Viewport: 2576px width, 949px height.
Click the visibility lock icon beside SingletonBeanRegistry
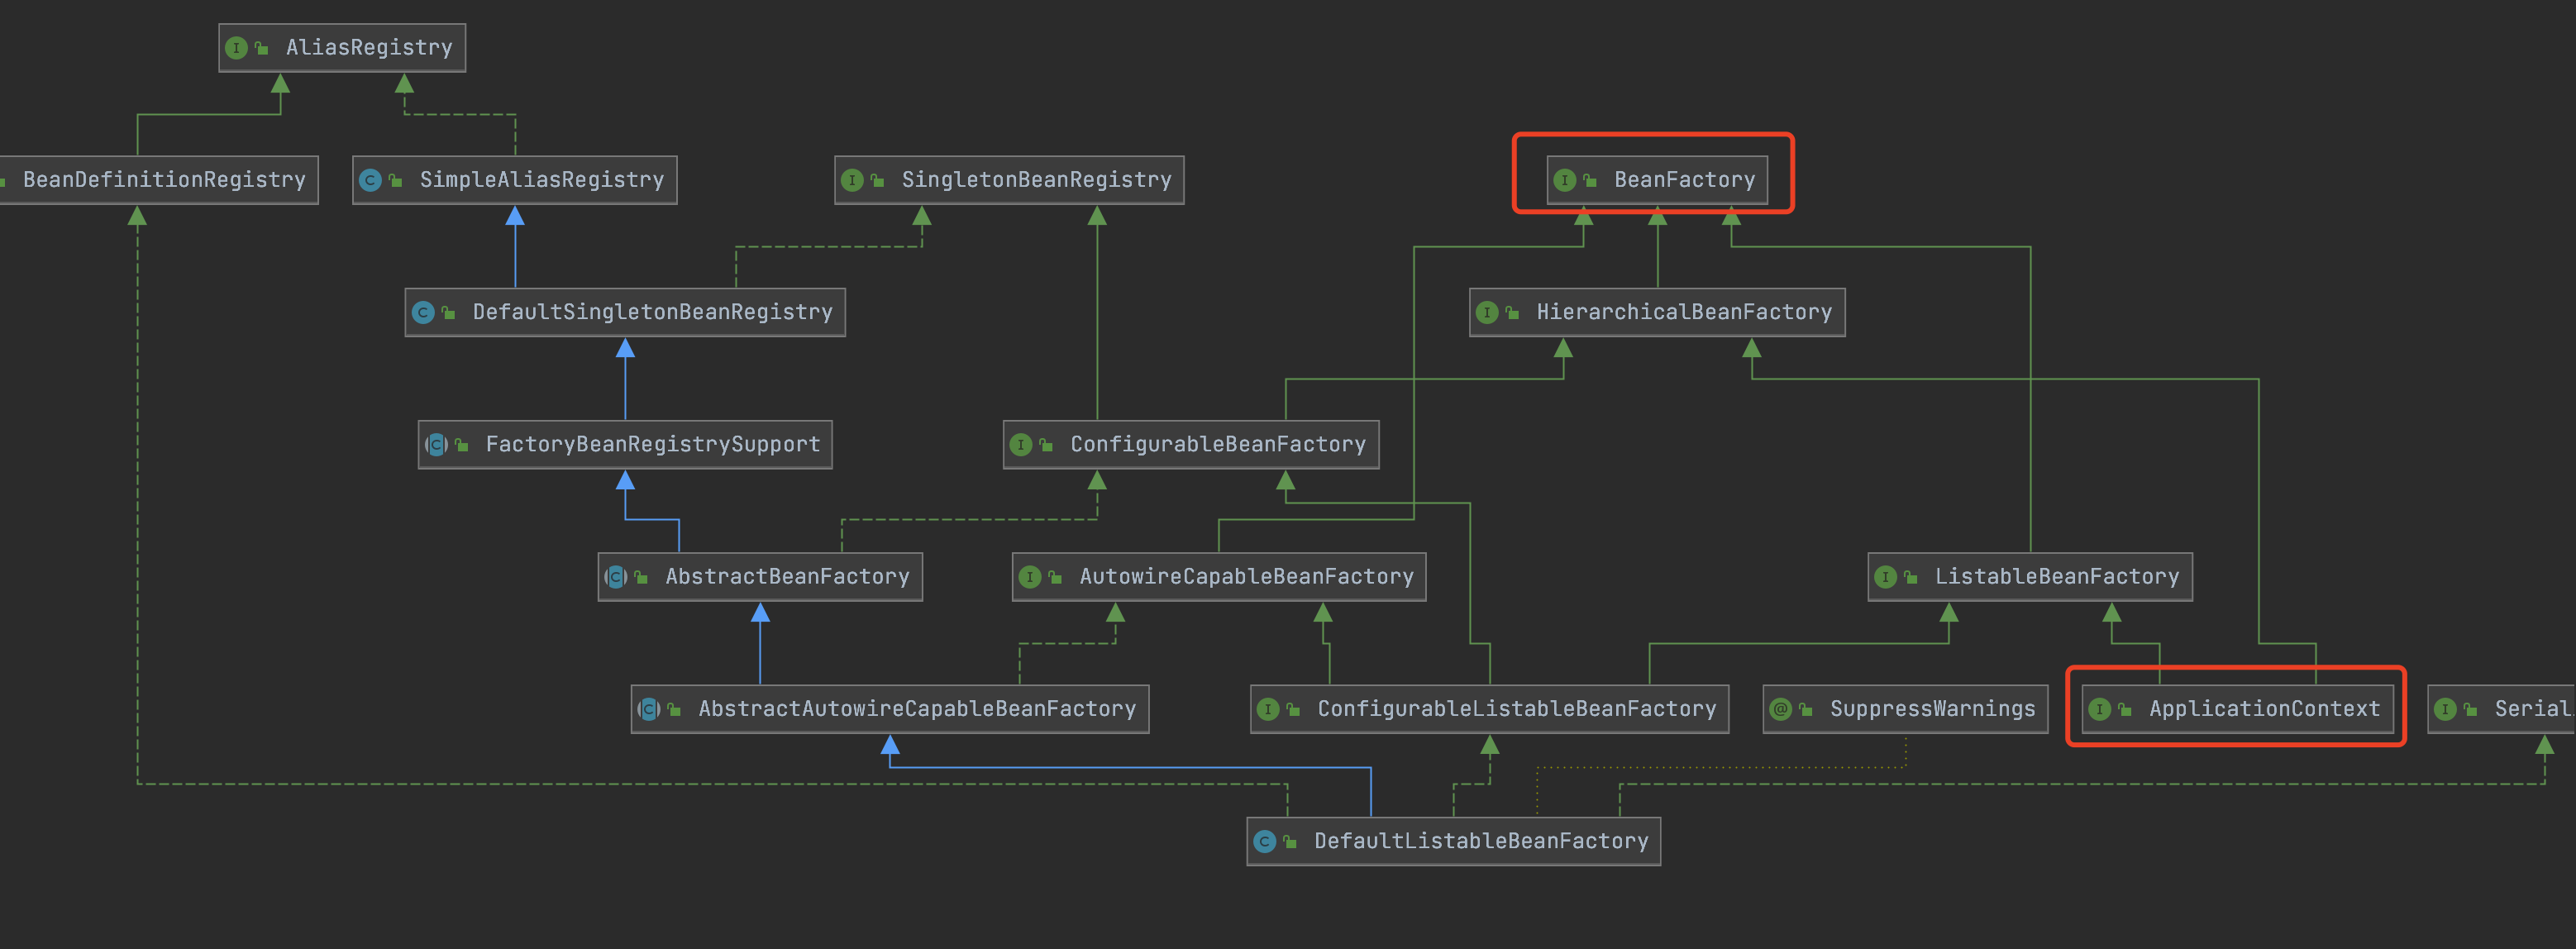pos(877,181)
